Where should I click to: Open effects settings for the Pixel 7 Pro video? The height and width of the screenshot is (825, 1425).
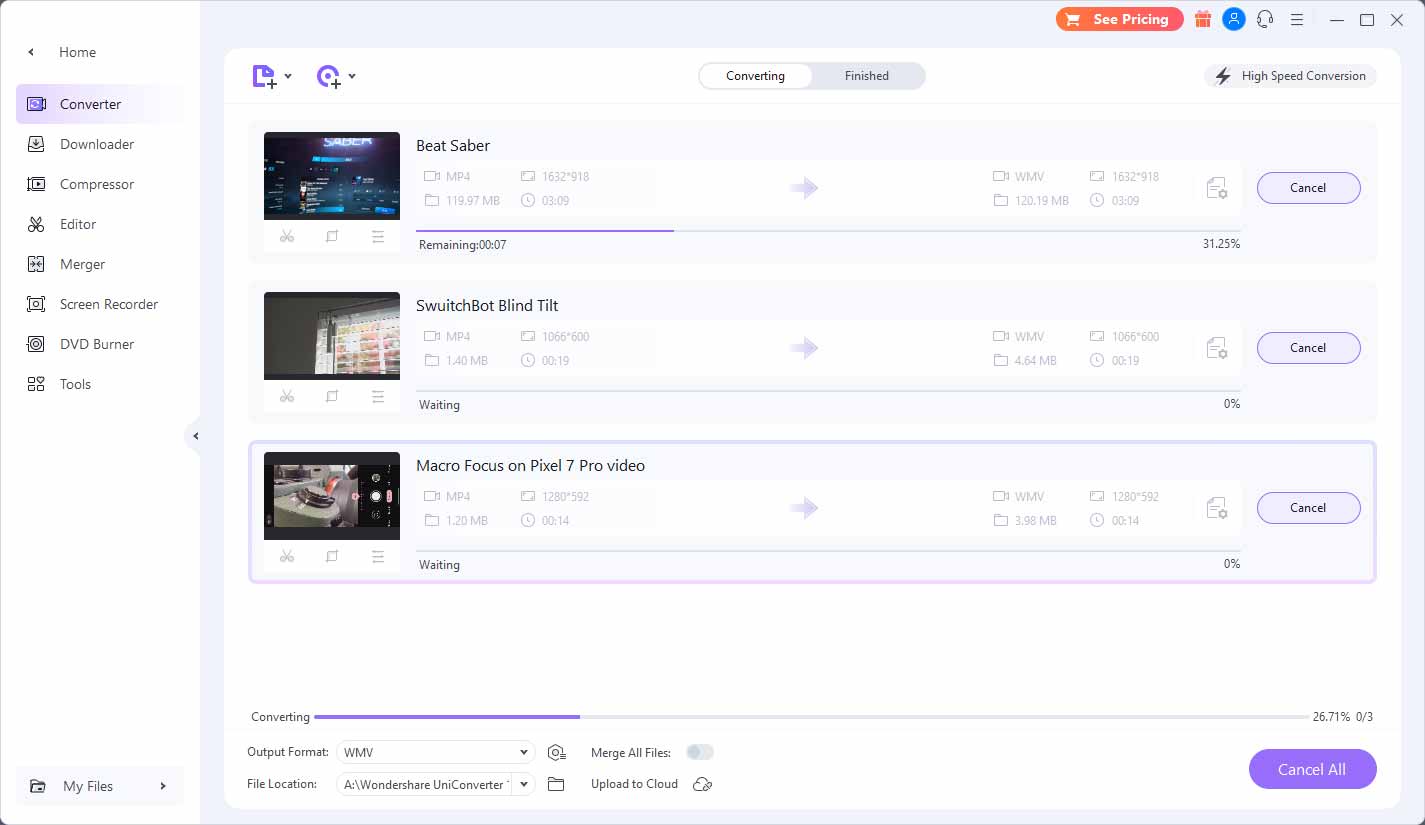pyautogui.click(x=378, y=556)
